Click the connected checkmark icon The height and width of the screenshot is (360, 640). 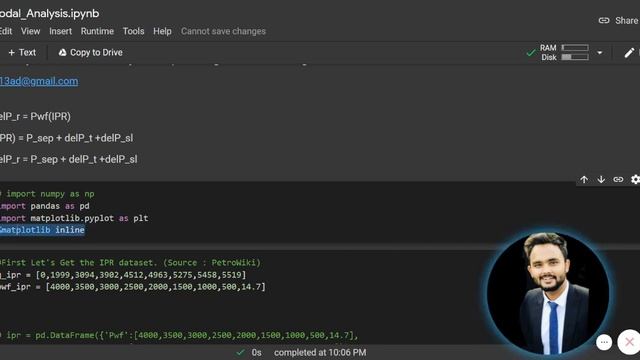(531, 53)
